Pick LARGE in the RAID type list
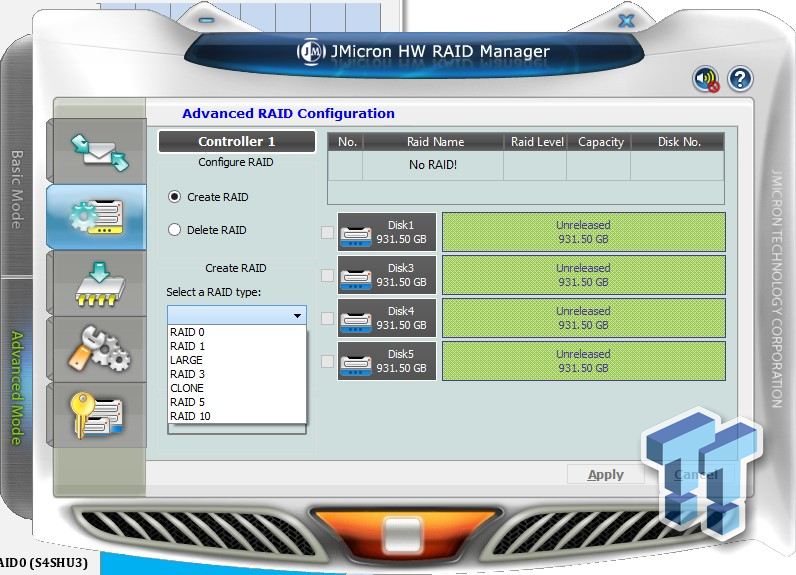 tap(186, 360)
